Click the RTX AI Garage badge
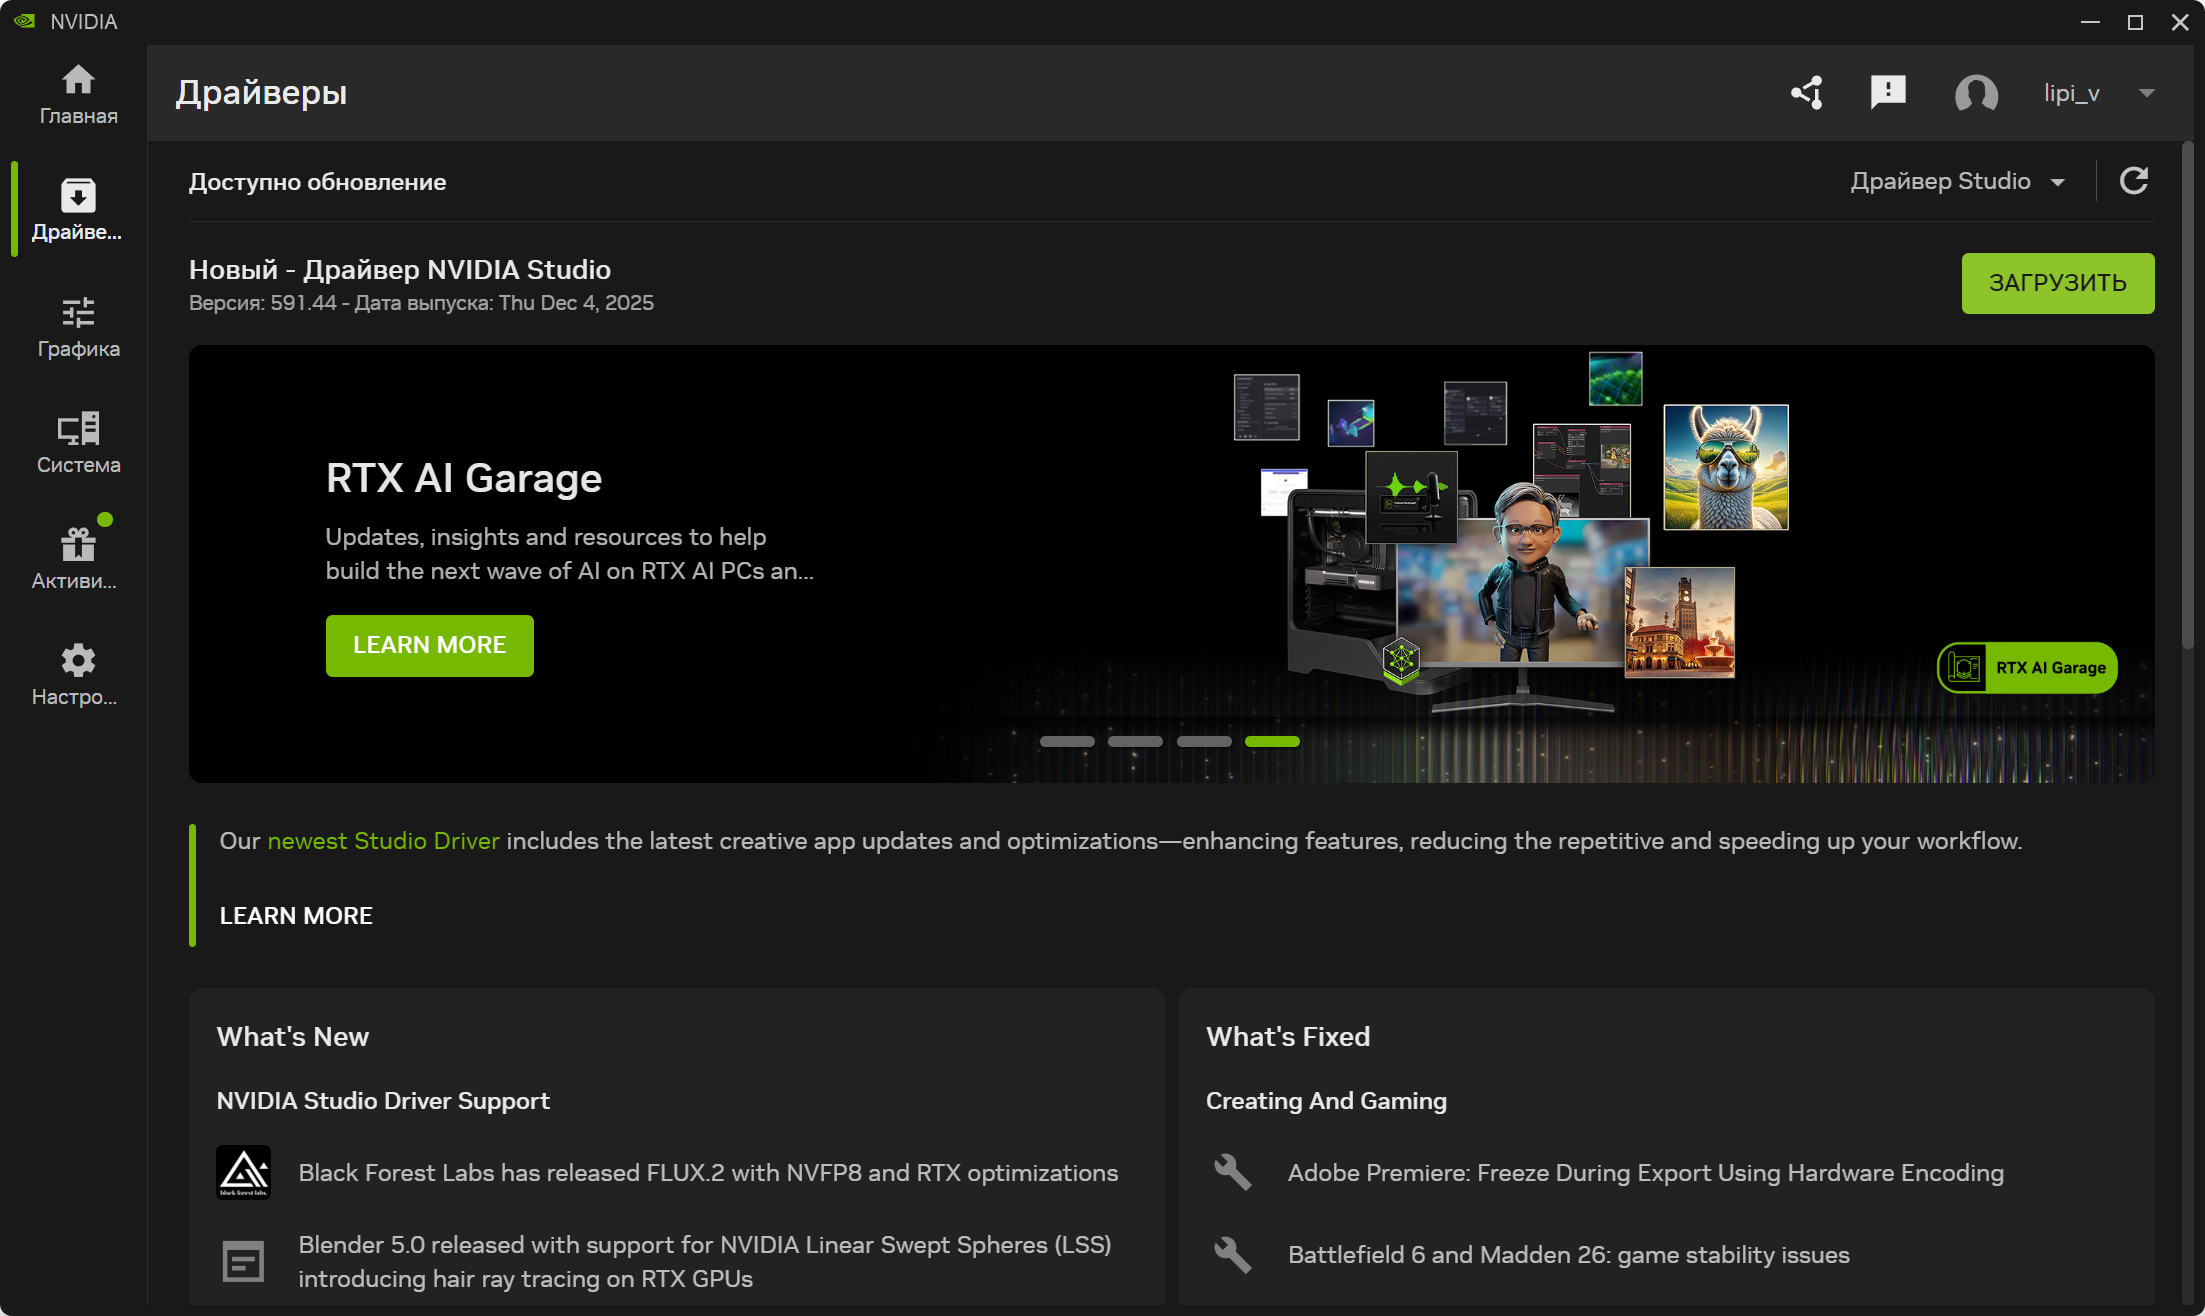 pyautogui.click(x=2027, y=668)
